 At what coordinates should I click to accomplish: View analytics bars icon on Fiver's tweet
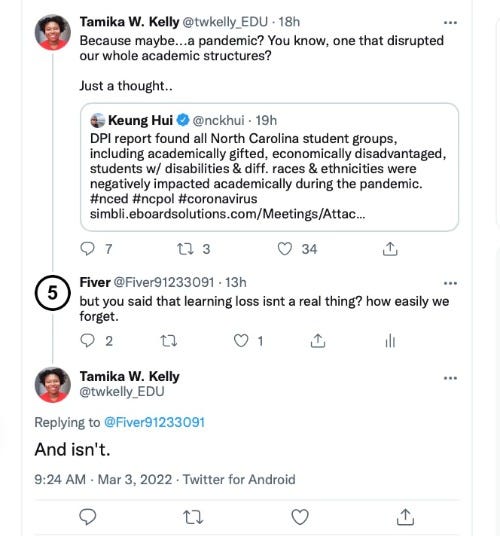pyautogui.click(x=390, y=341)
